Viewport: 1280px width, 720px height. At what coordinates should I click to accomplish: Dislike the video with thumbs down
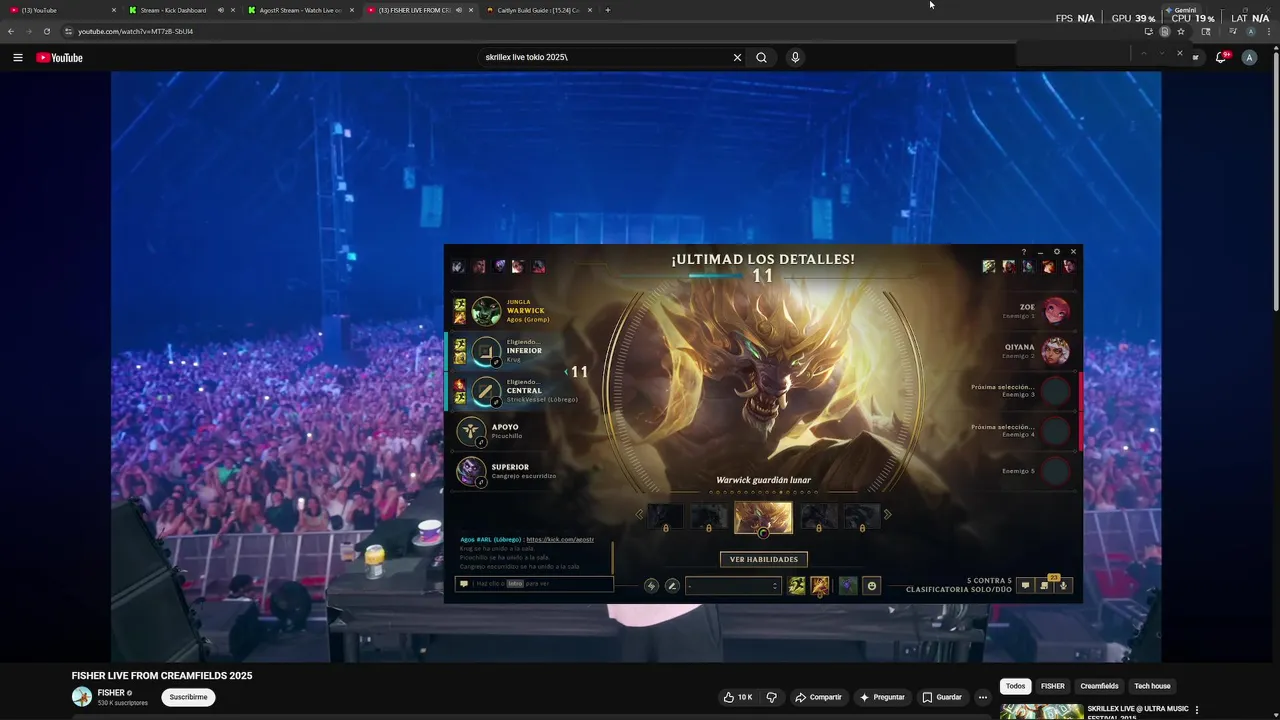tap(771, 697)
